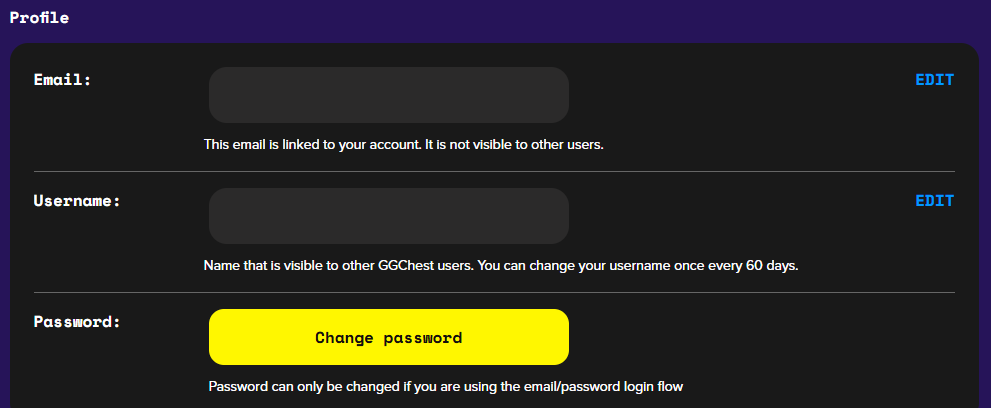Viewport: 991px width, 408px height.
Task: Click the divider below the Username section
Action: (x=494, y=293)
